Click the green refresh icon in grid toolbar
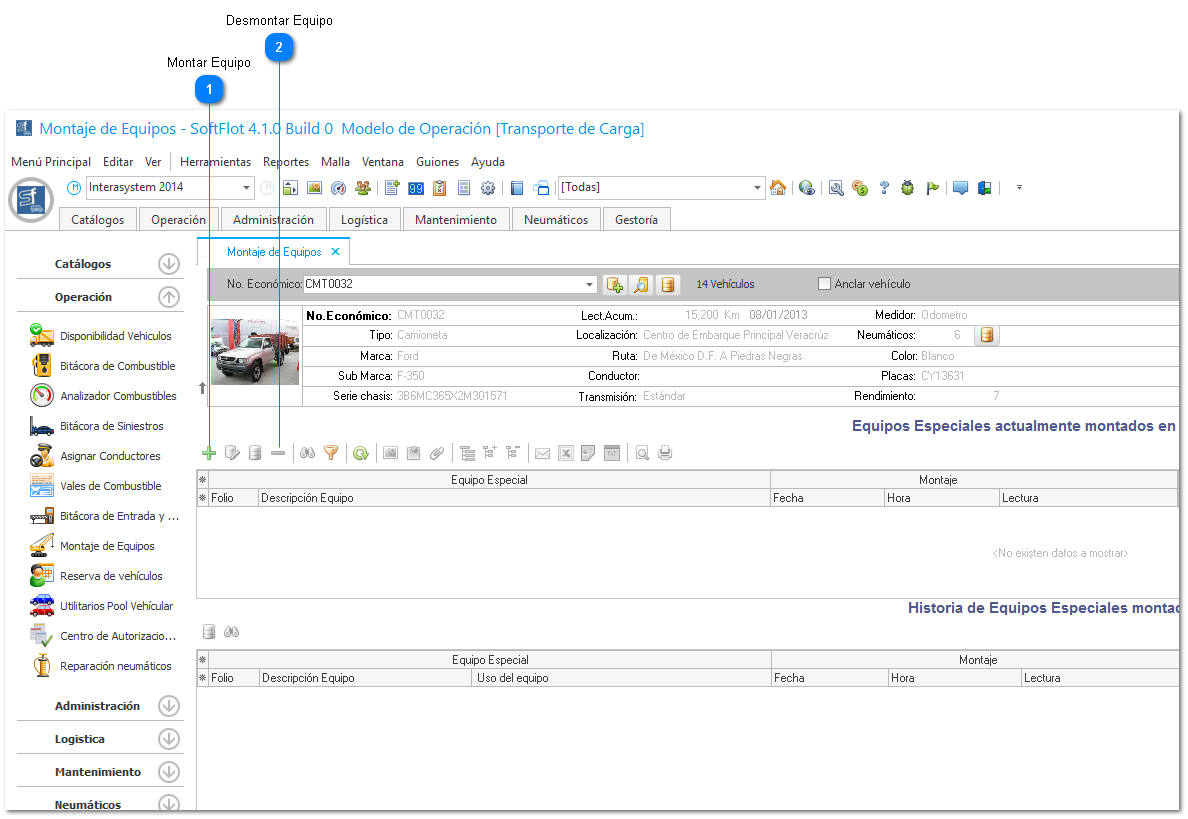Screen dimensions: 1188x819 click(360, 453)
